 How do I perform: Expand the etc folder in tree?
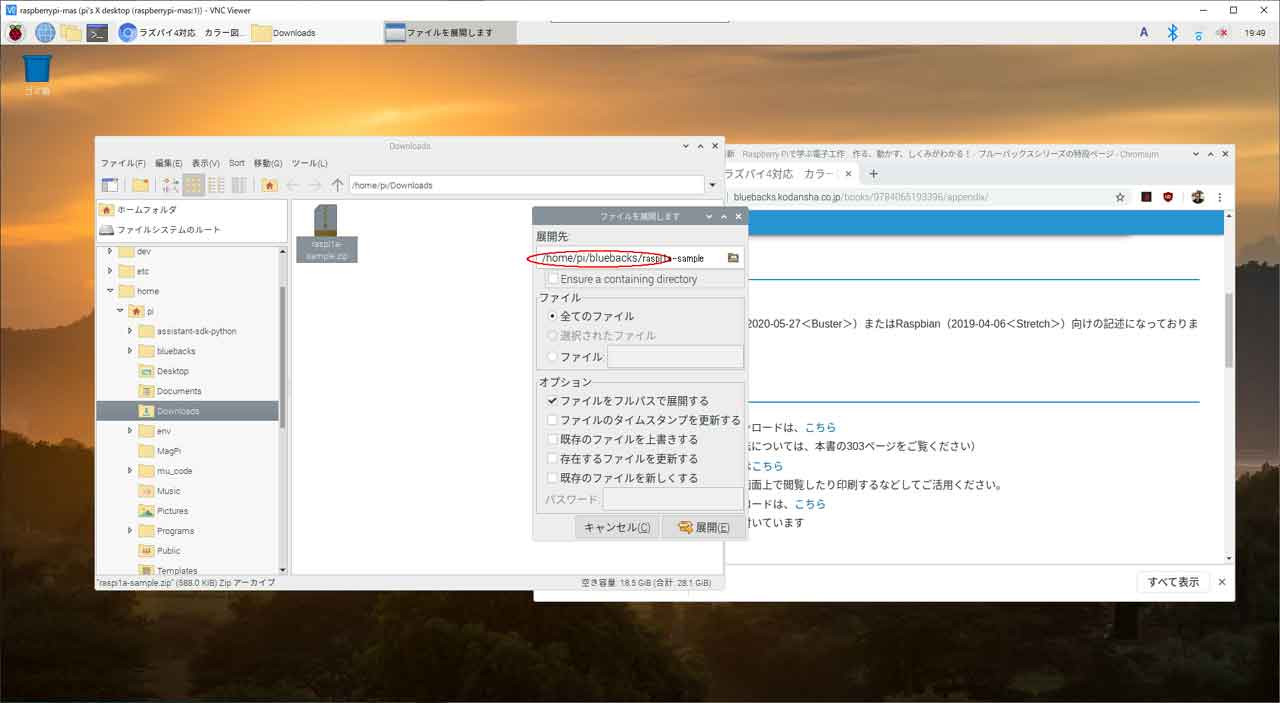pyautogui.click(x=110, y=271)
